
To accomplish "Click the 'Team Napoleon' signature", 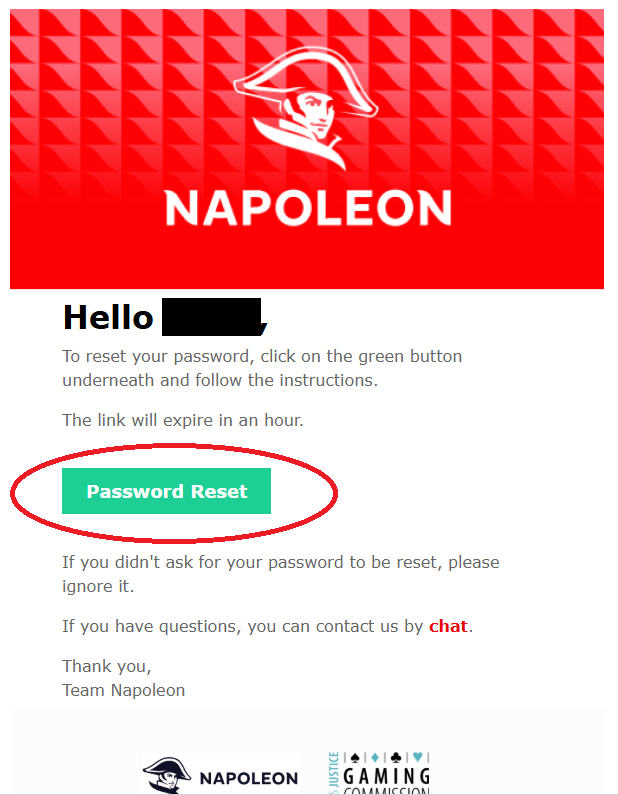I will pos(123,690).
